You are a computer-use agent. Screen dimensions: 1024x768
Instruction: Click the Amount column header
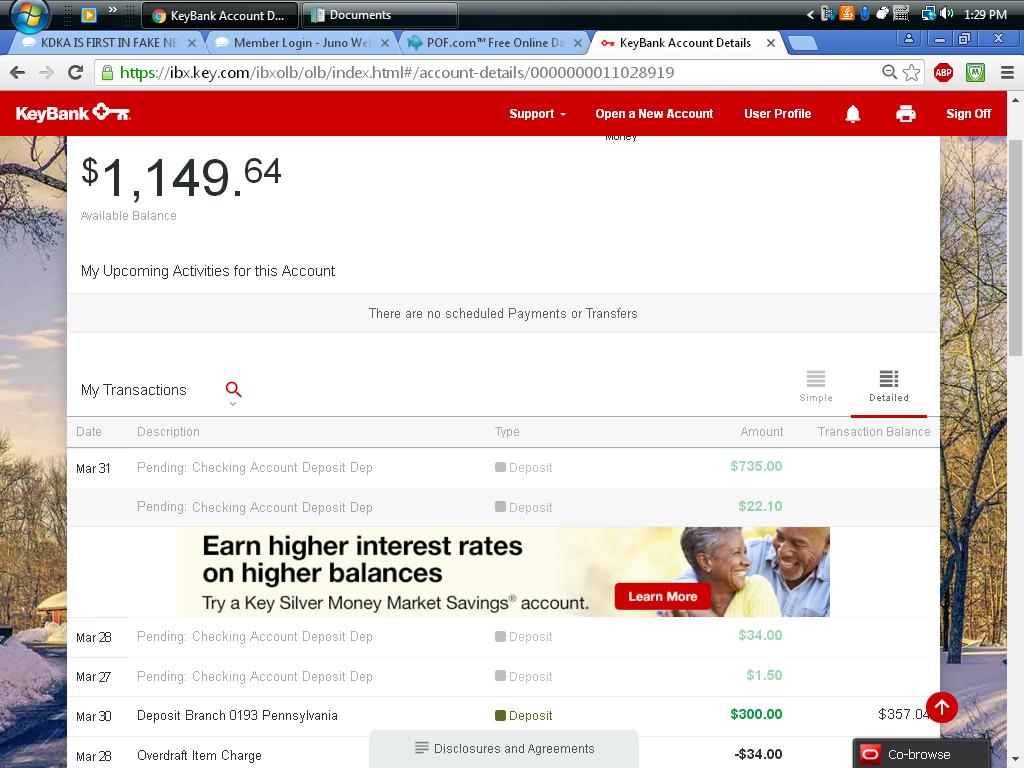pos(761,432)
